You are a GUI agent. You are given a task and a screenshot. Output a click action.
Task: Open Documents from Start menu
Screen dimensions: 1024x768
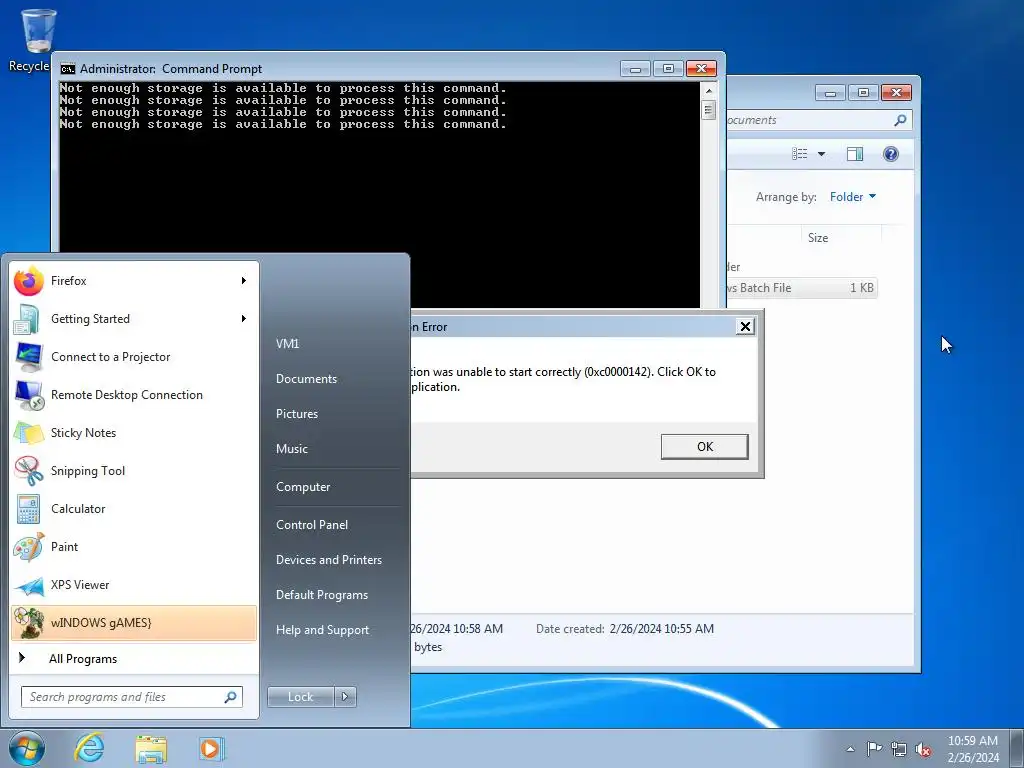(x=306, y=379)
